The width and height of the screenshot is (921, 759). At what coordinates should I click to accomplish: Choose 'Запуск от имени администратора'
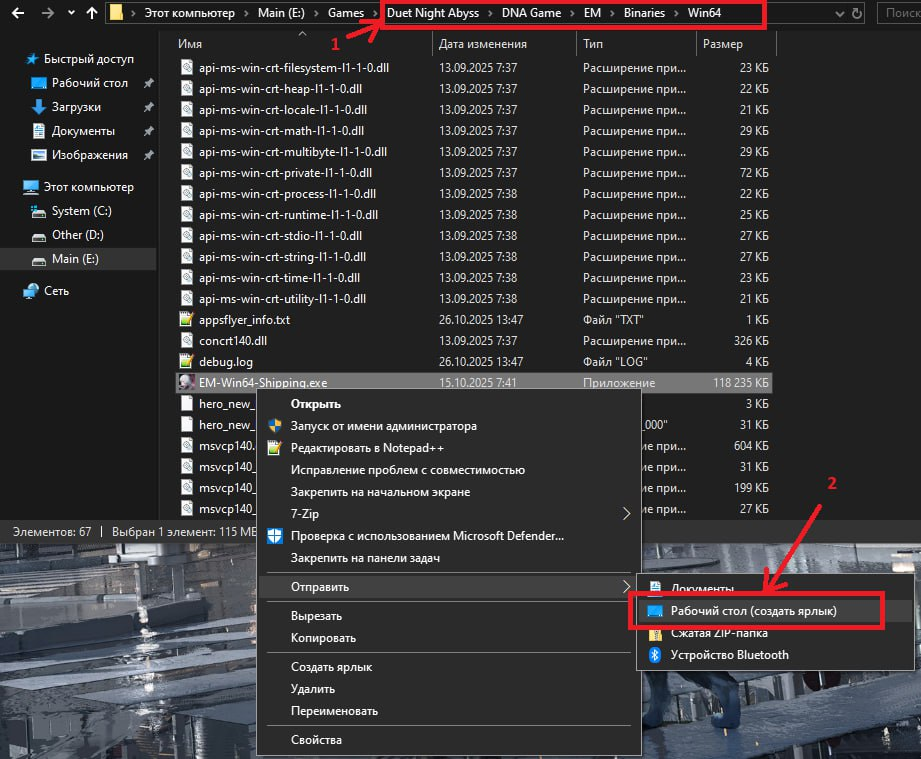tap(449, 426)
